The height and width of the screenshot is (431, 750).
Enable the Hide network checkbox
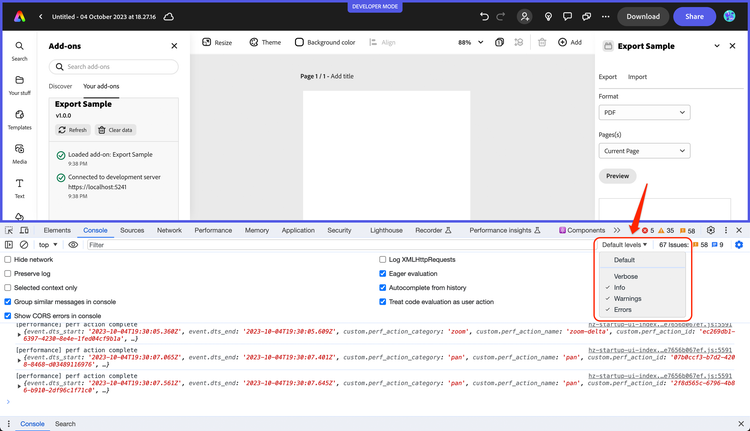8,259
